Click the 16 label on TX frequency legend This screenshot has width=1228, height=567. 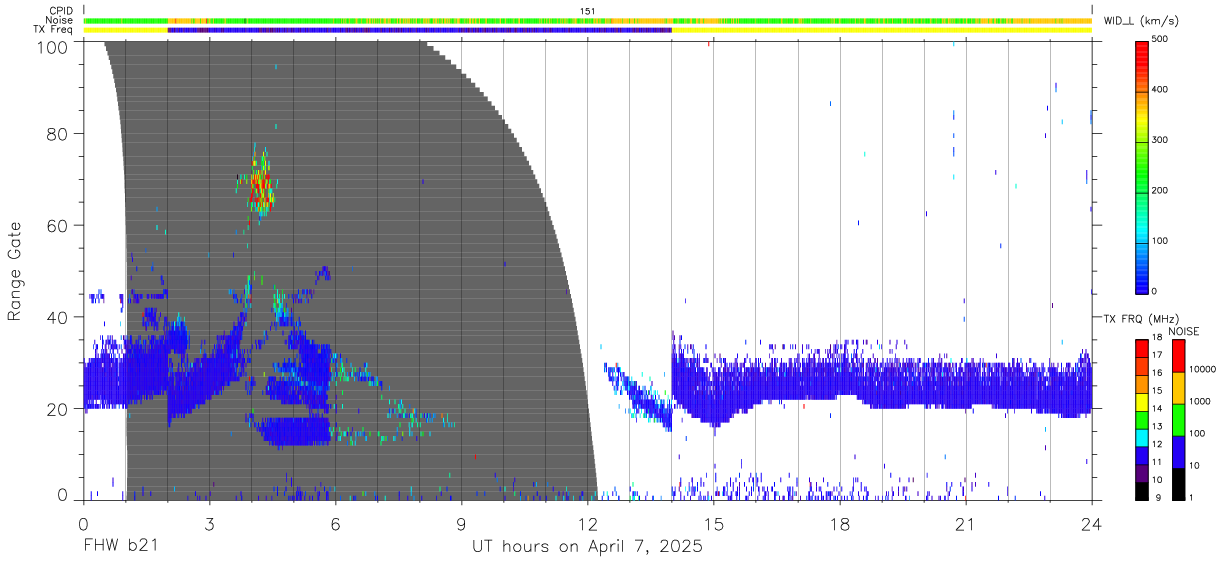[x=1157, y=372]
